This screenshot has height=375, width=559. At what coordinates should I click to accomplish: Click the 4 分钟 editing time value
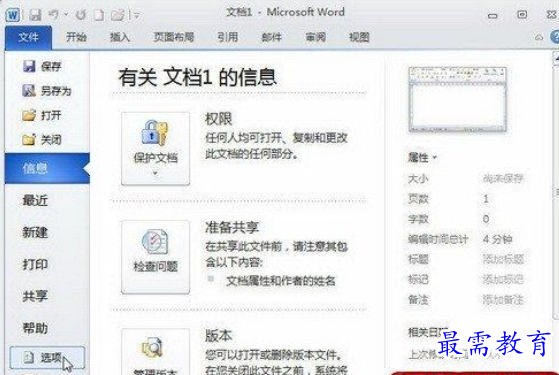click(498, 239)
